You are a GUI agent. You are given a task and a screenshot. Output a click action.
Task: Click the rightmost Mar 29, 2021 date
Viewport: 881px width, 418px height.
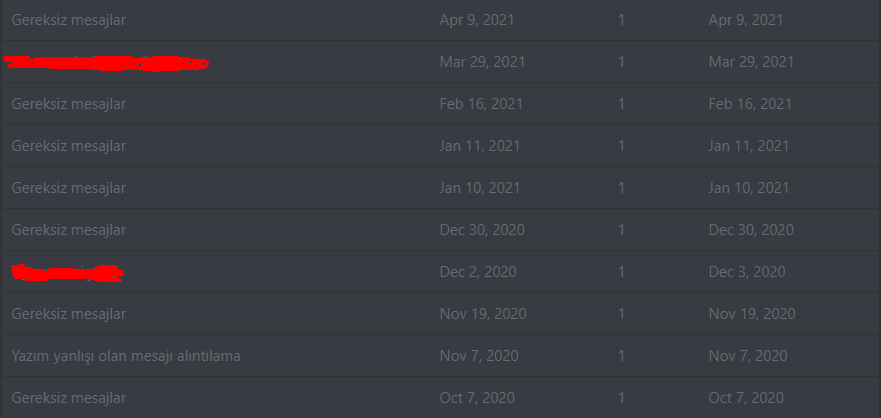(751, 62)
